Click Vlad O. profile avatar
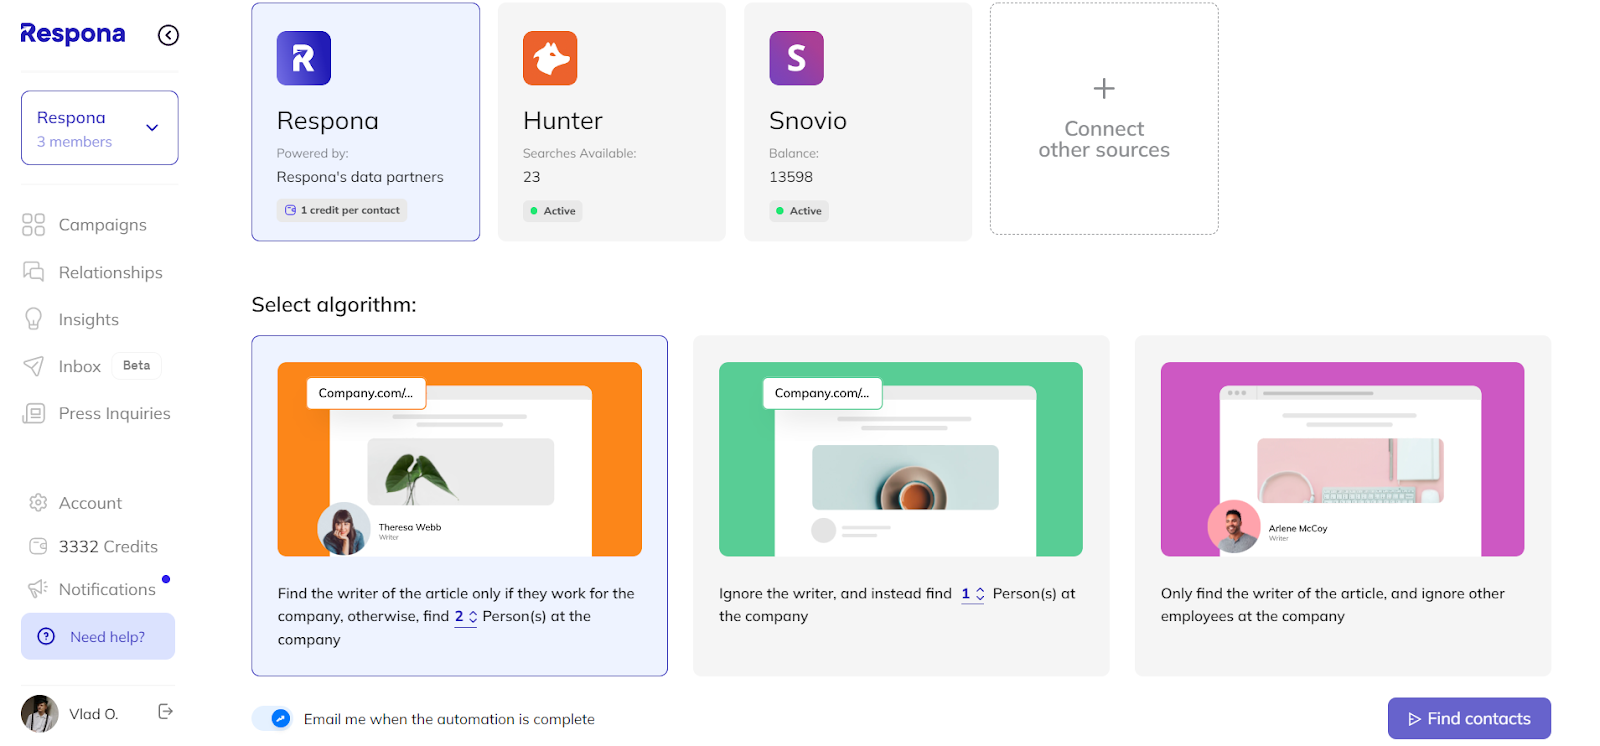This screenshot has width=1600, height=746. (x=40, y=714)
